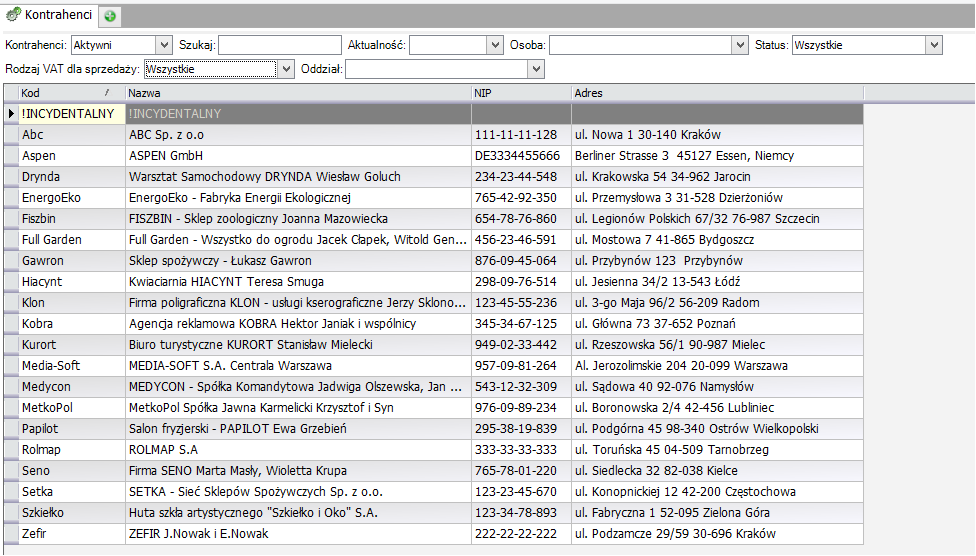Select the Abc contractor row
The width and height of the screenshot is (976, 556).
[433, 134]
